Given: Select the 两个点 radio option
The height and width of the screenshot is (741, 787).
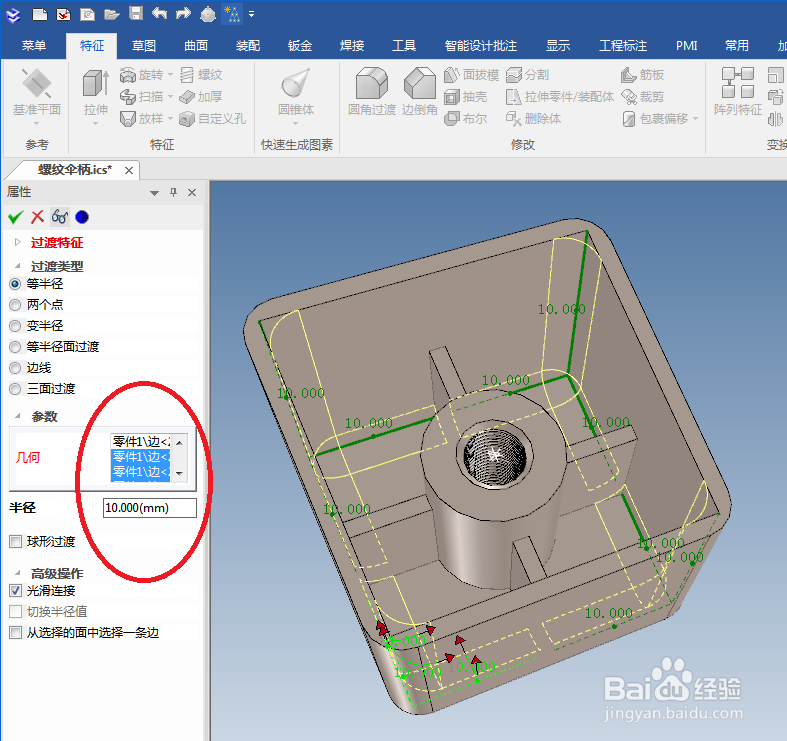Looking at the screenshot, I should coord(15,305).
